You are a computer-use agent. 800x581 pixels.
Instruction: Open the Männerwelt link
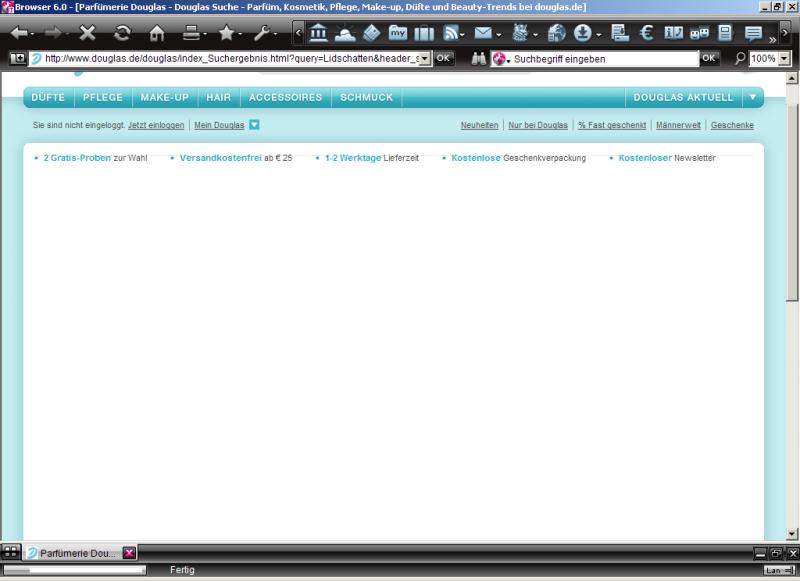678,125
